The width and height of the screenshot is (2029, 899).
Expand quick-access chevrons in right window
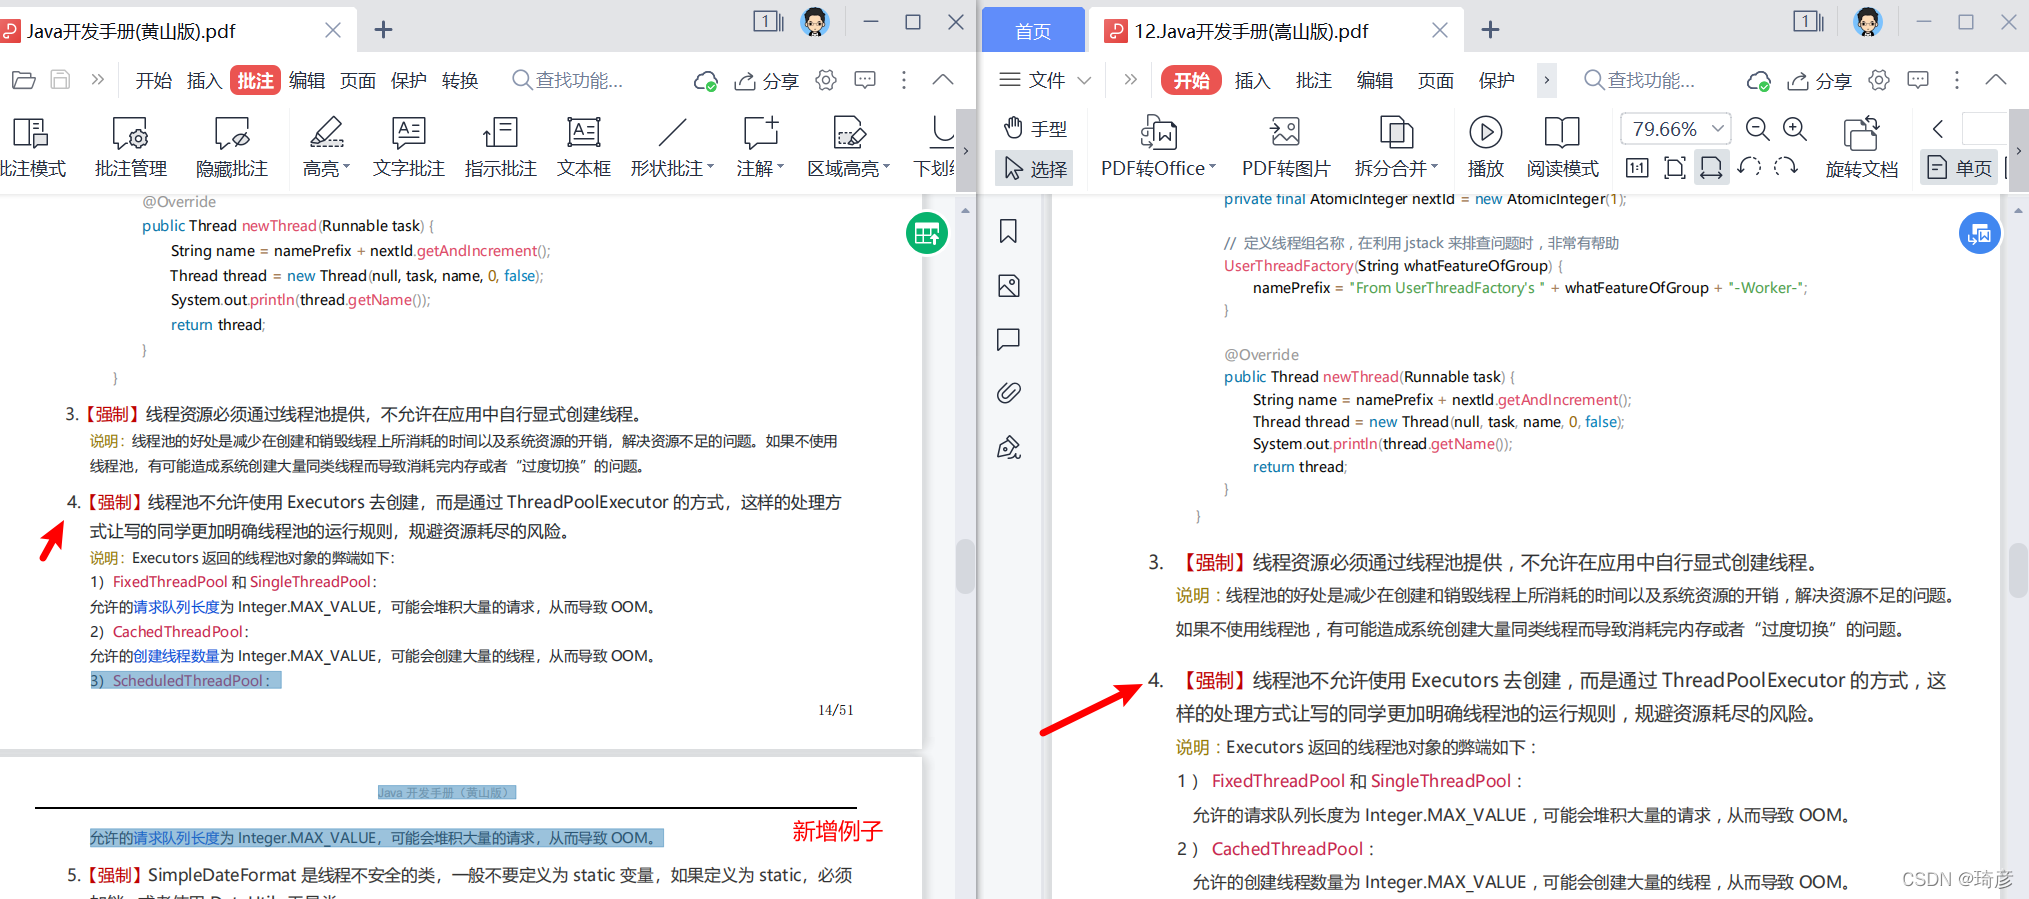[1130, 80]
